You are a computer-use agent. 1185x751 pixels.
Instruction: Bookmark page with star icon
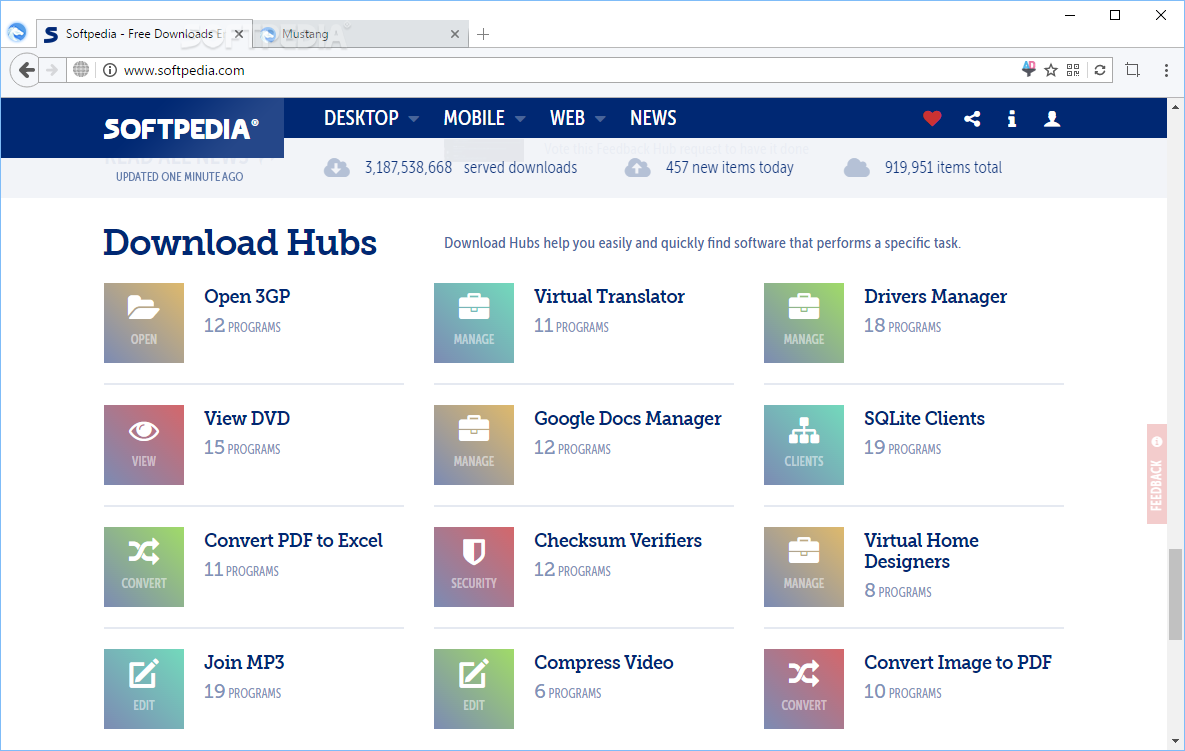[x=1050, y=70]
